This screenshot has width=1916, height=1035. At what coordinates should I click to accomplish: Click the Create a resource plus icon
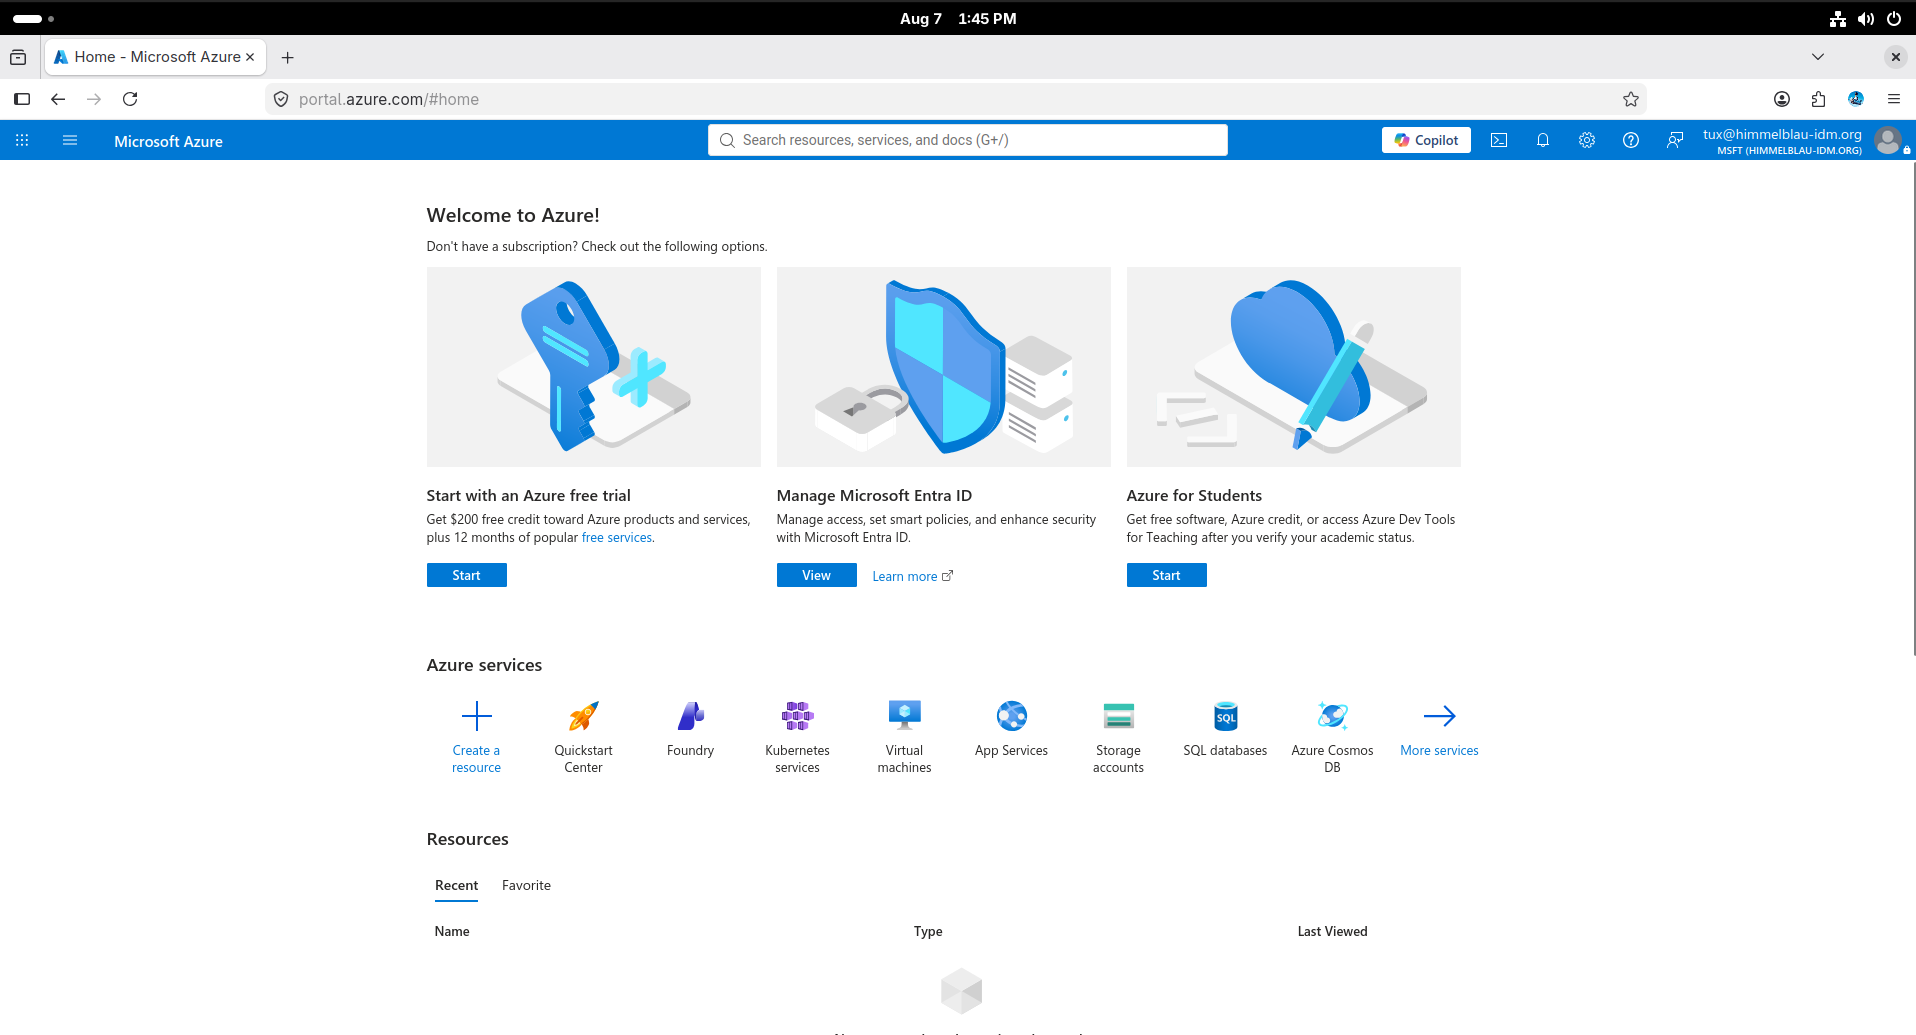(477, 716)
